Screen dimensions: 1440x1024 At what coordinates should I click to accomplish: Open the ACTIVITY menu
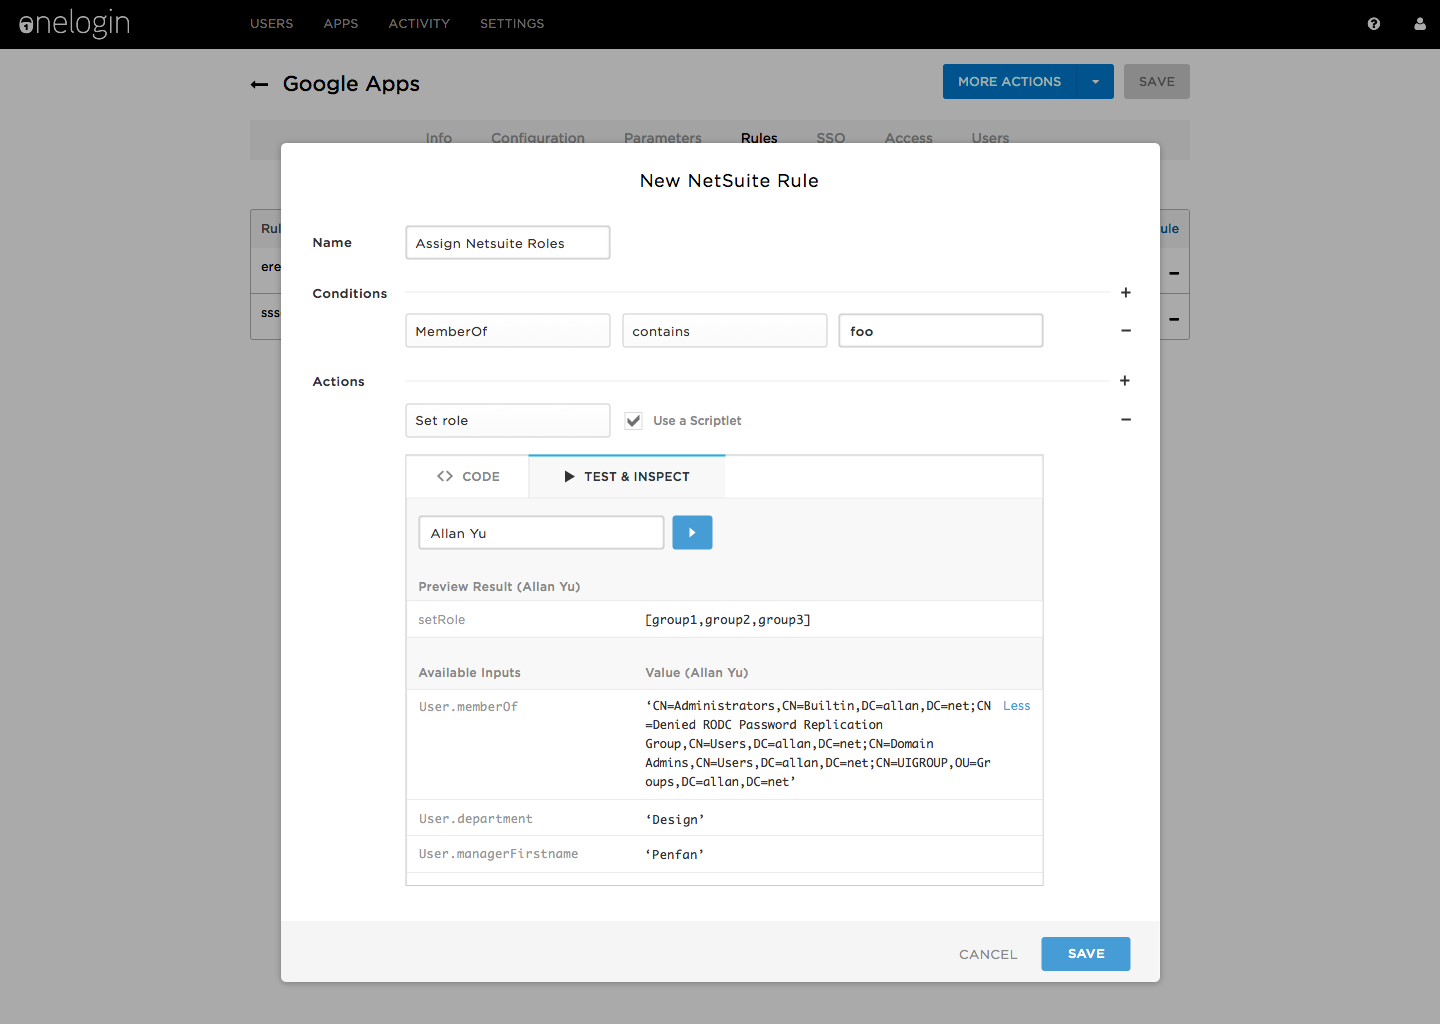click(419, 24)
